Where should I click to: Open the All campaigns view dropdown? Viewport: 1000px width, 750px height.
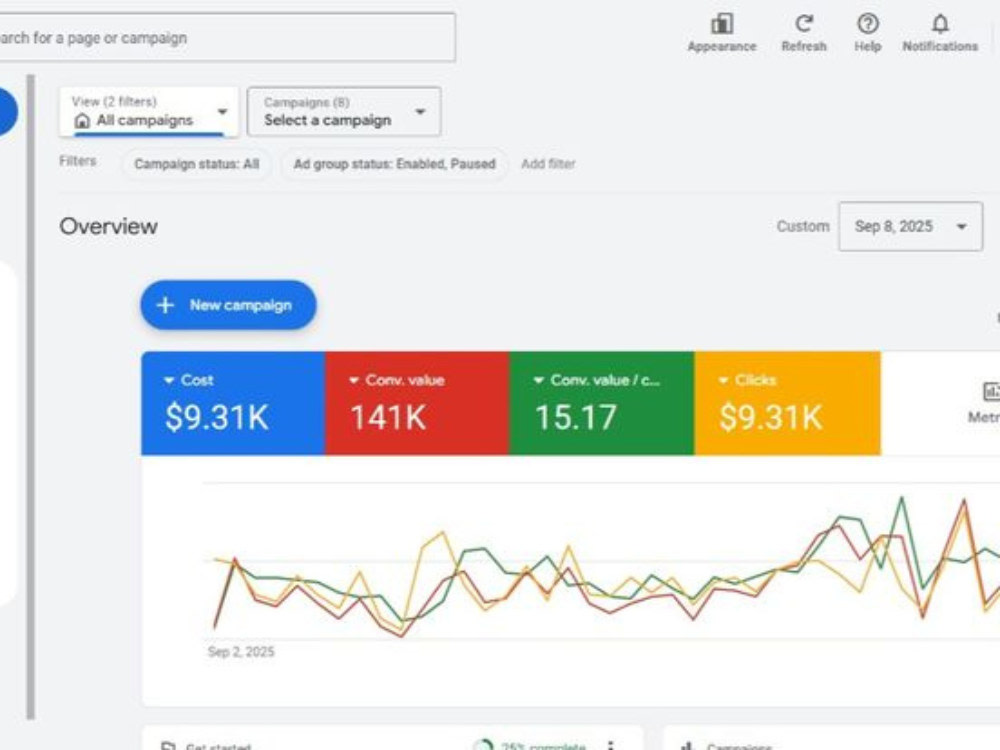click(x=149, y=112)
